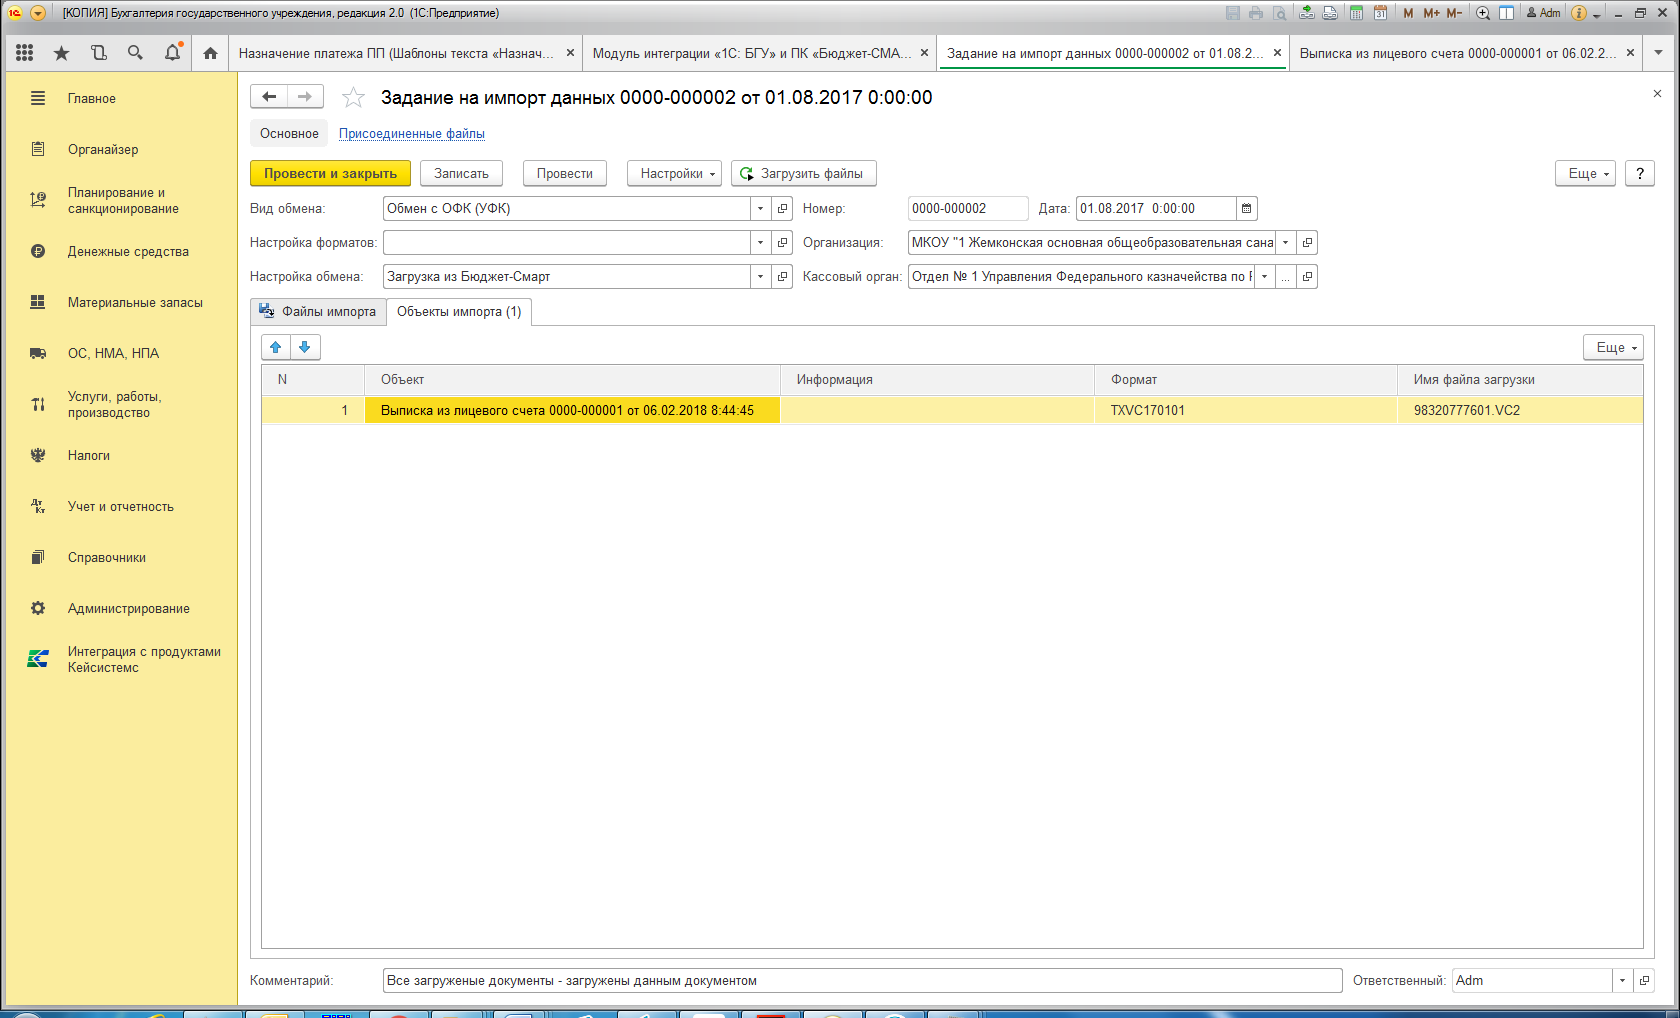Open favorites star in top toolbar
The height and width of the screenshot is (1018, 1680).
(x=62, y=53)
